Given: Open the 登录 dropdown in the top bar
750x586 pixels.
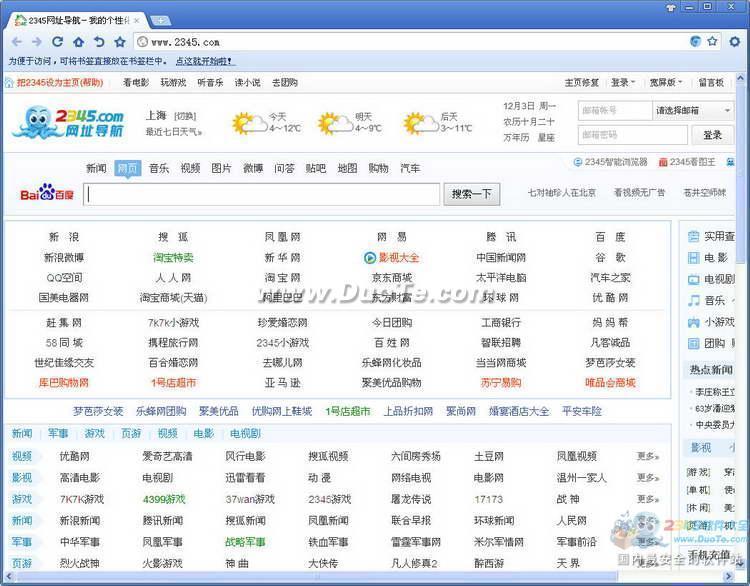Looking at the screenshot, I should (624, 83).
